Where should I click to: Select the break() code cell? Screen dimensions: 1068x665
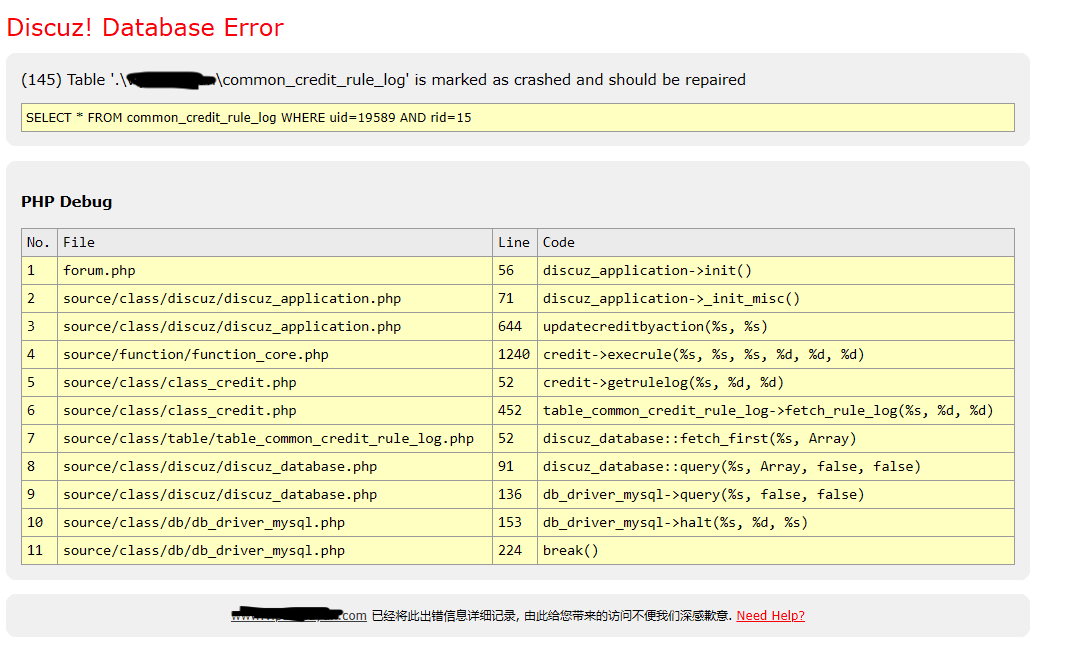click(776, 550)
